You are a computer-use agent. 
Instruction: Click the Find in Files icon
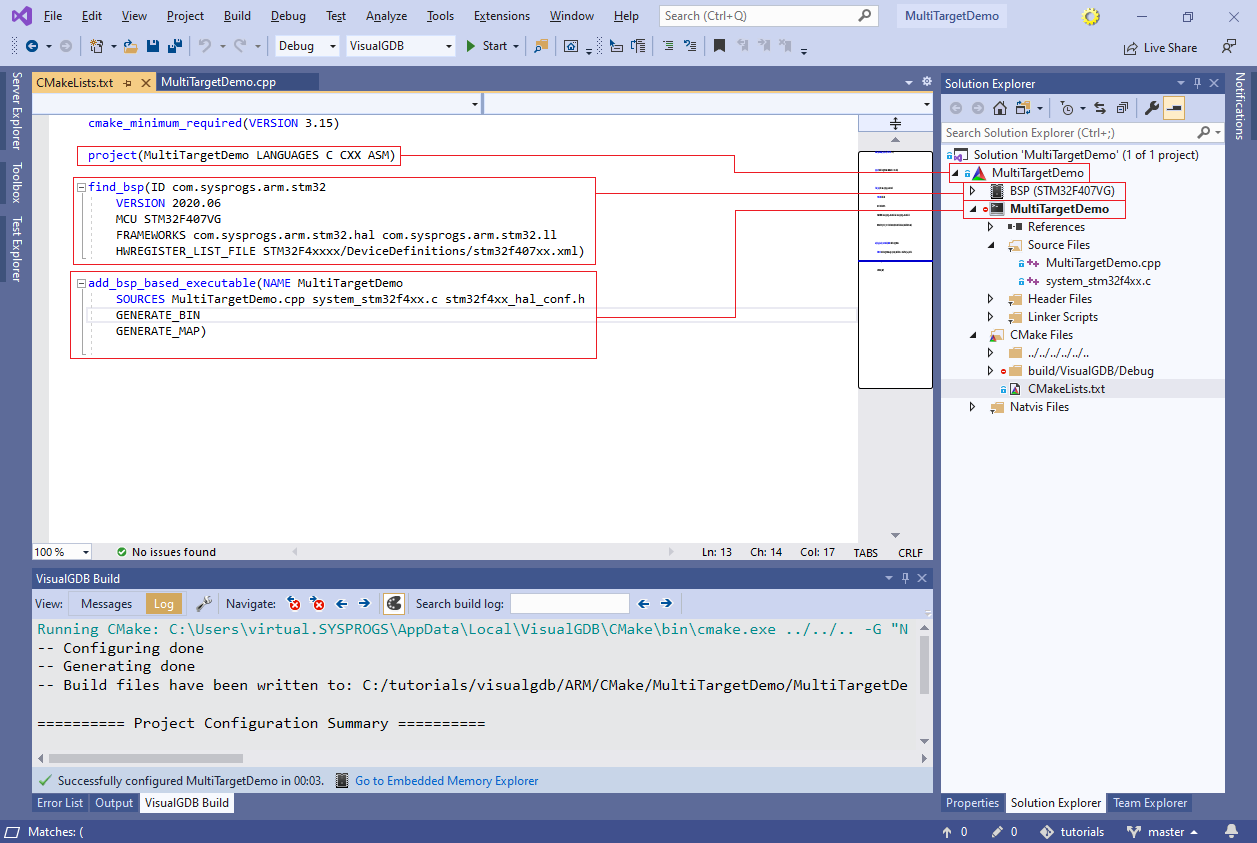[540, 46]
